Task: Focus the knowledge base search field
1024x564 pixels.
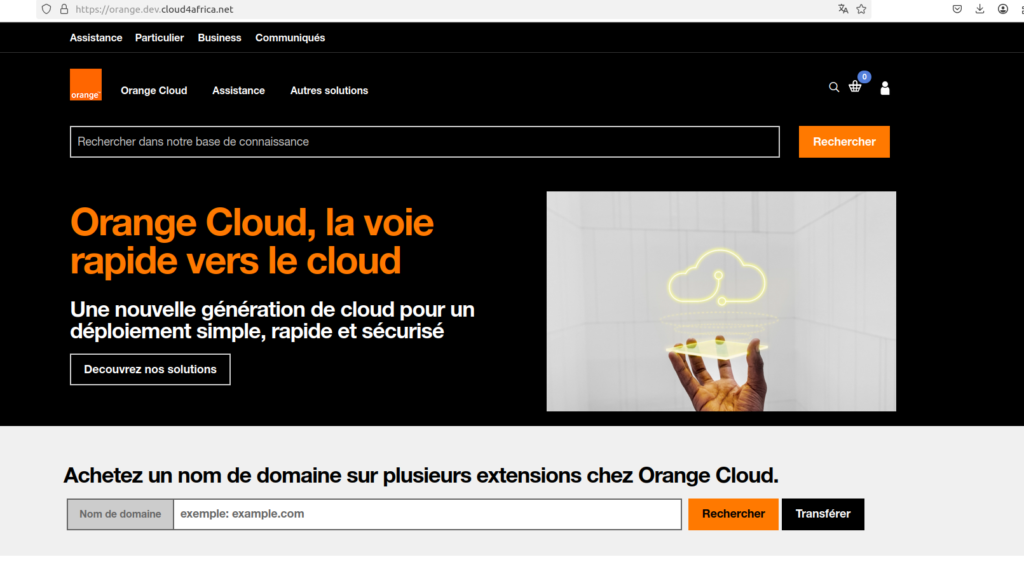Action: [x=424, y=142]
